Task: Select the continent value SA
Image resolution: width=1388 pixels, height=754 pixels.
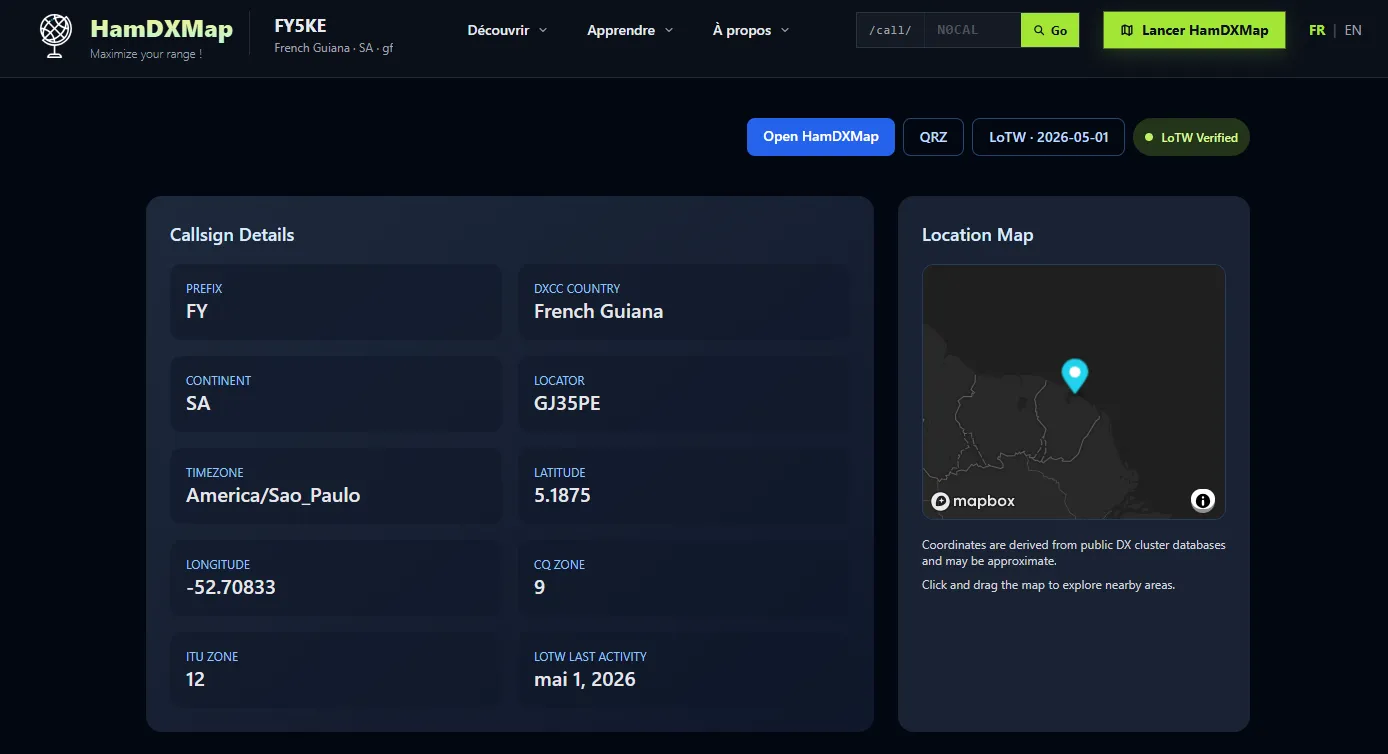Action: point(198,403)
